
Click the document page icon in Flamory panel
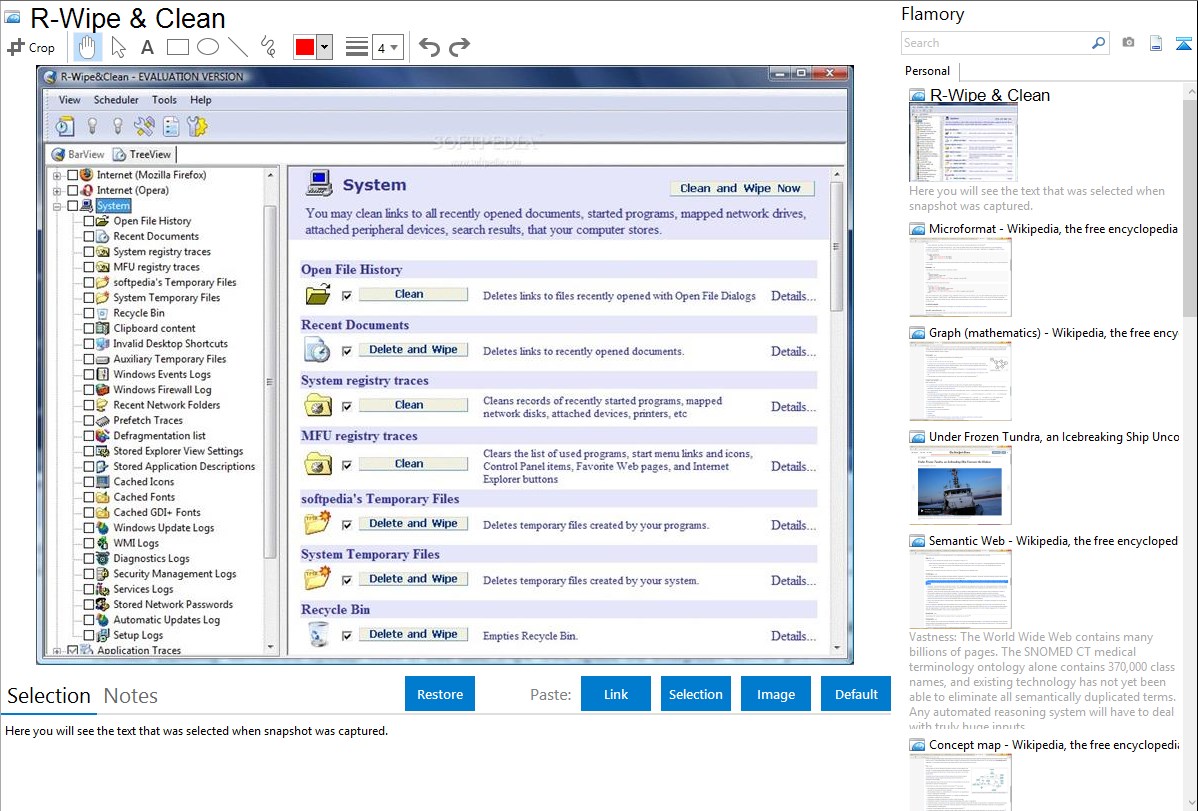(x=1156, y=43)
